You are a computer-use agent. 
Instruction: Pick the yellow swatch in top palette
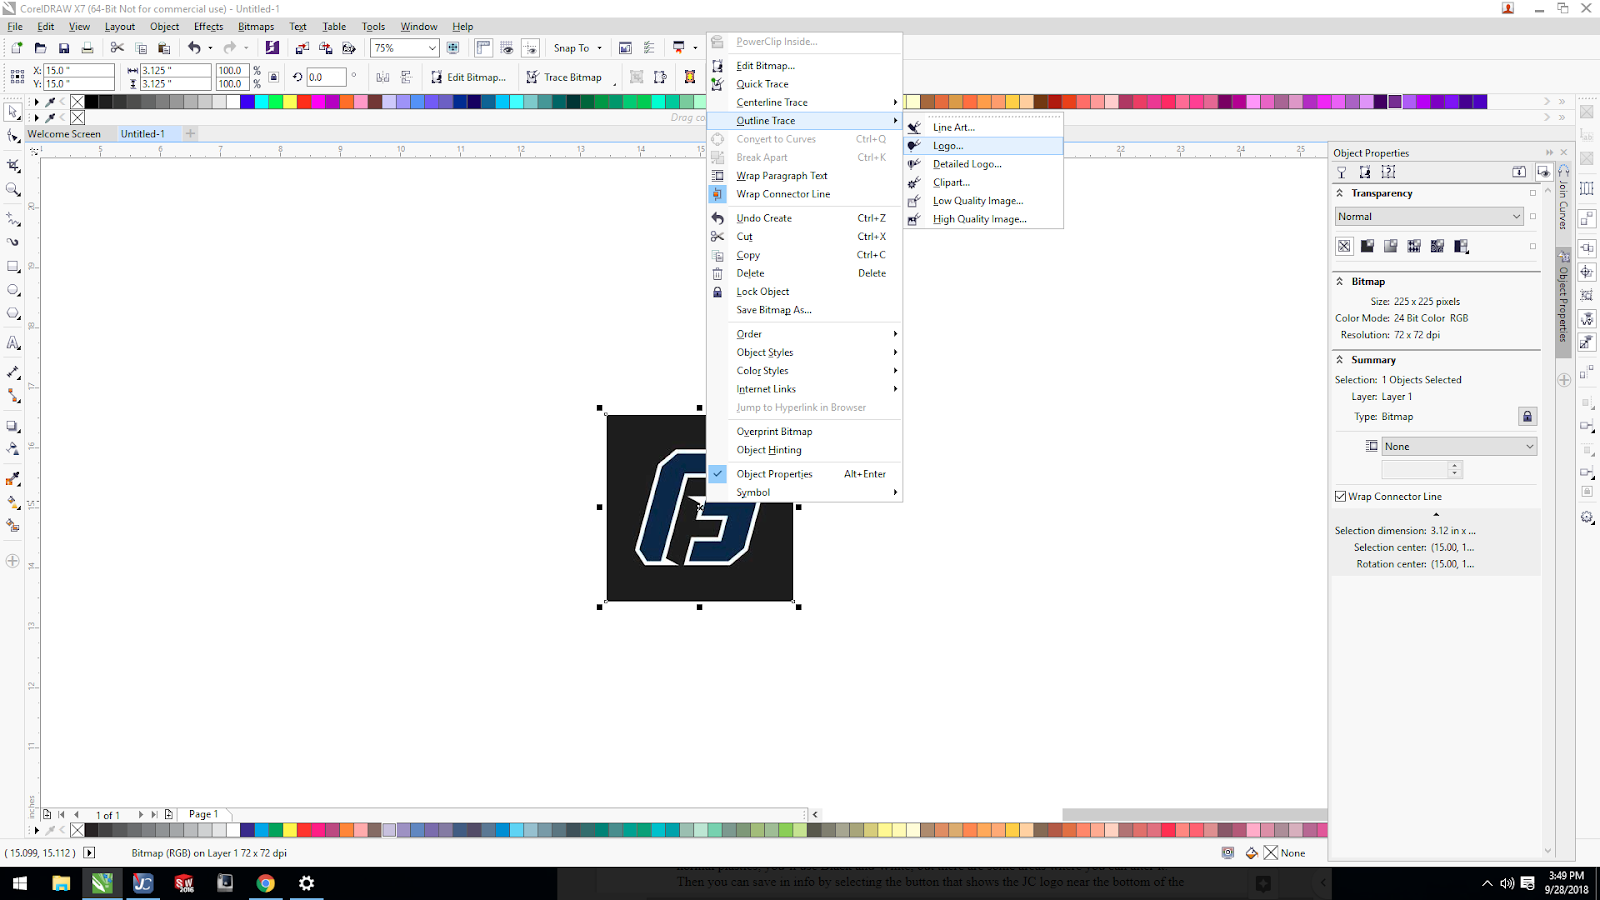[x=290, y=102]
